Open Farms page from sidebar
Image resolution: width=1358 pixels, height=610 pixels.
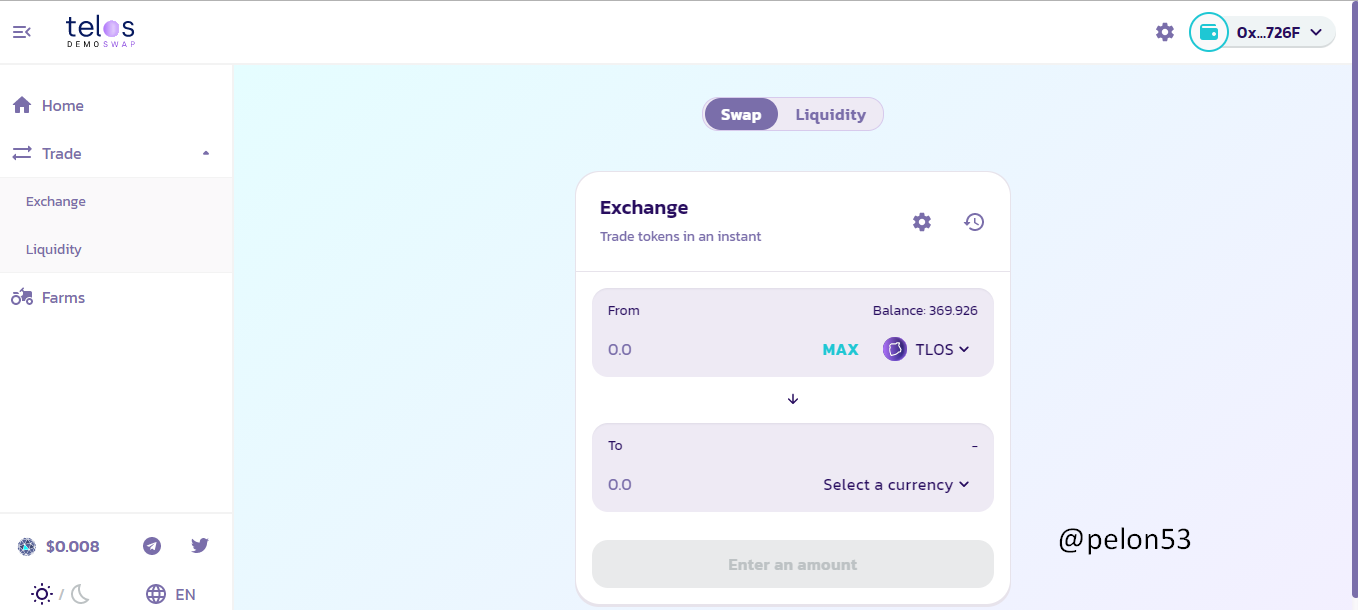[x=62, y=298]
